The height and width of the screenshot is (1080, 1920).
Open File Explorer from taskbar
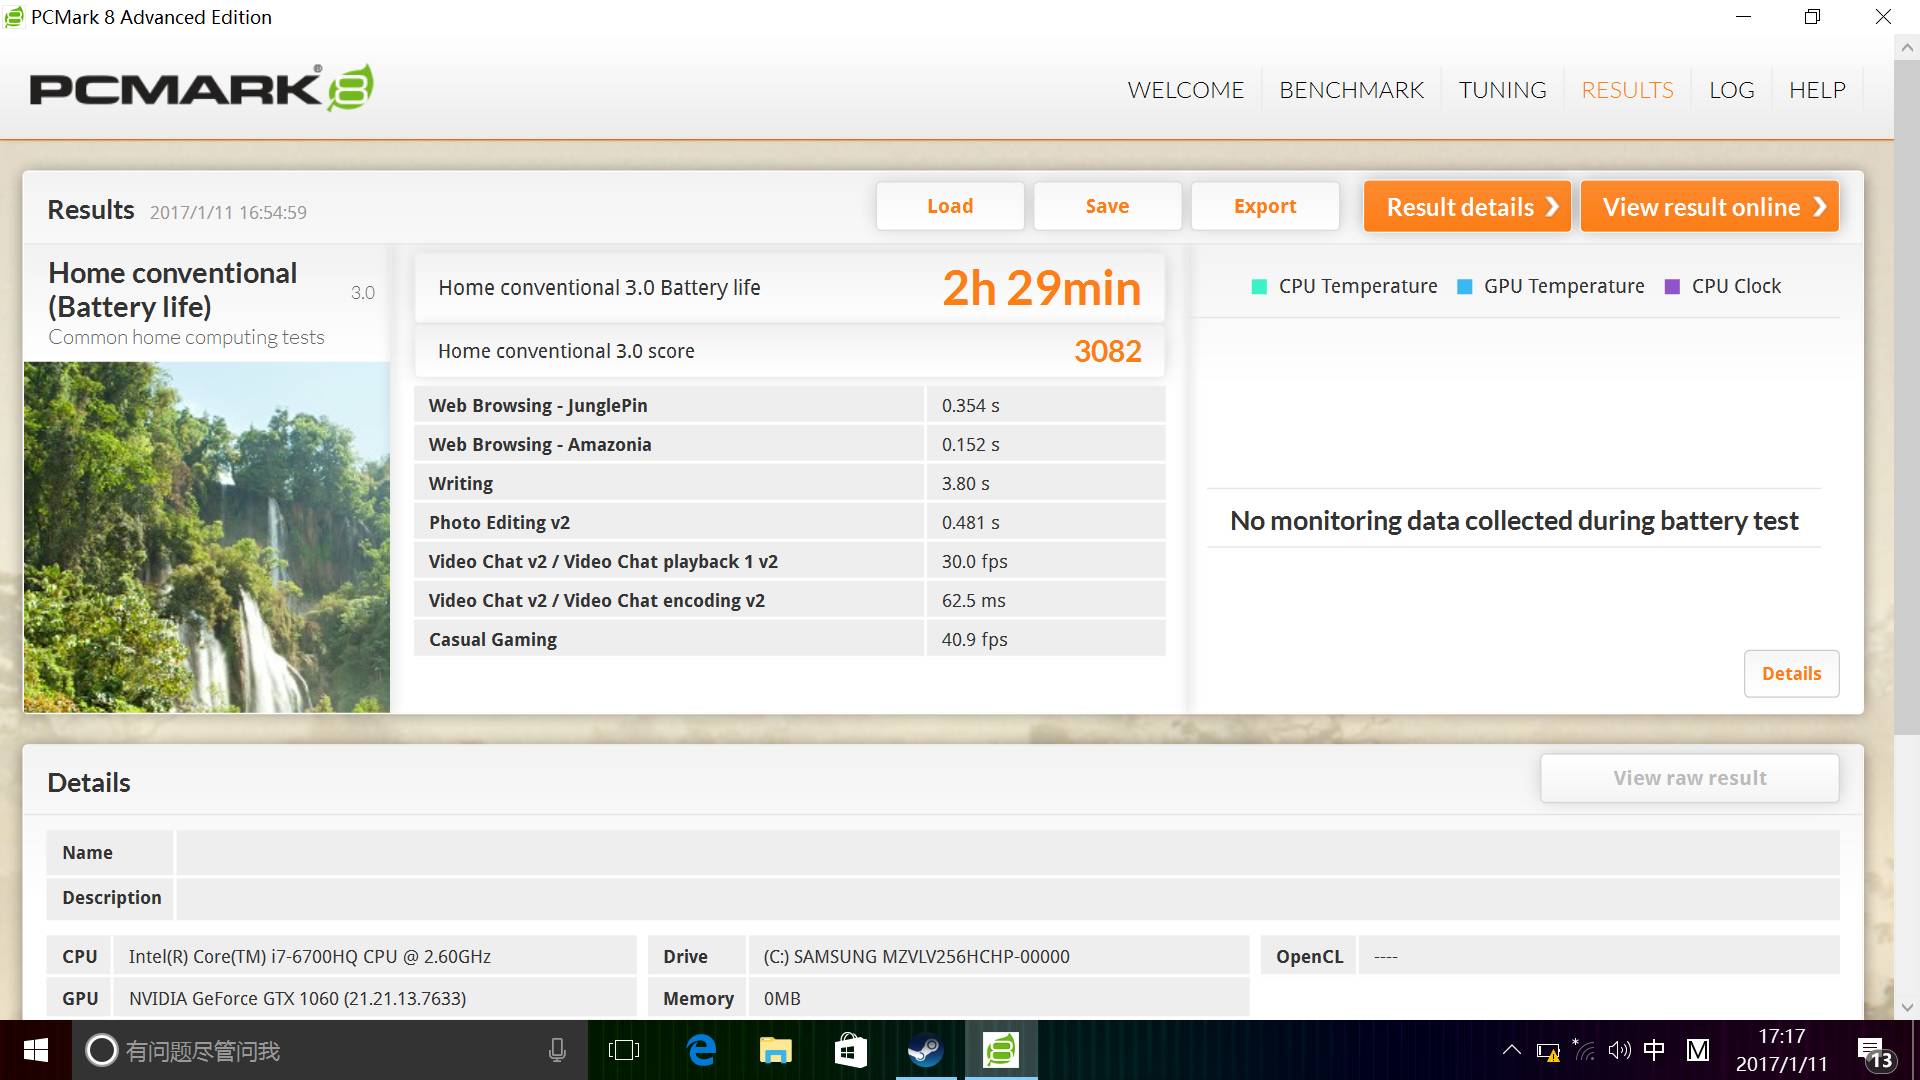[775, 1050]
